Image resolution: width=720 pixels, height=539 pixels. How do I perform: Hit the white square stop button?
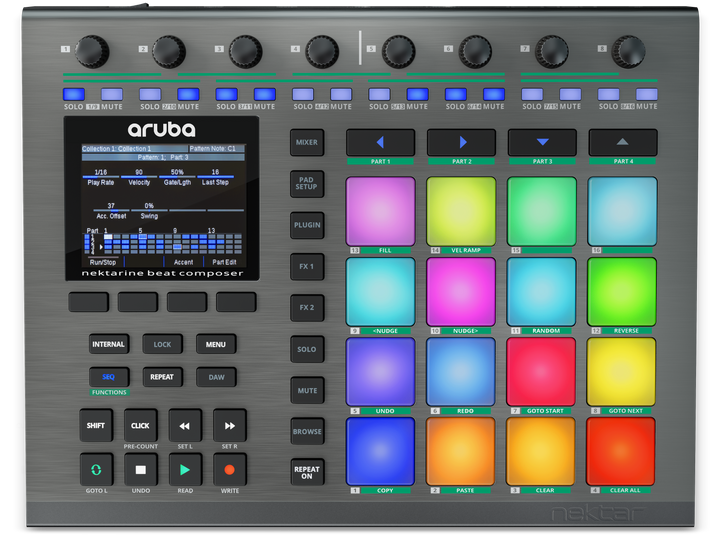click(x=141, y=469)
